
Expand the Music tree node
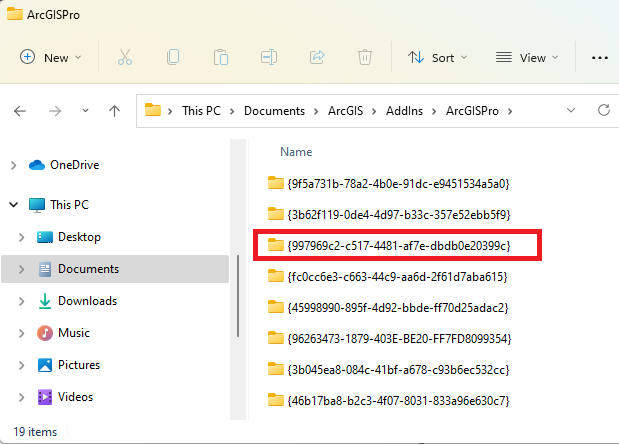21,333
